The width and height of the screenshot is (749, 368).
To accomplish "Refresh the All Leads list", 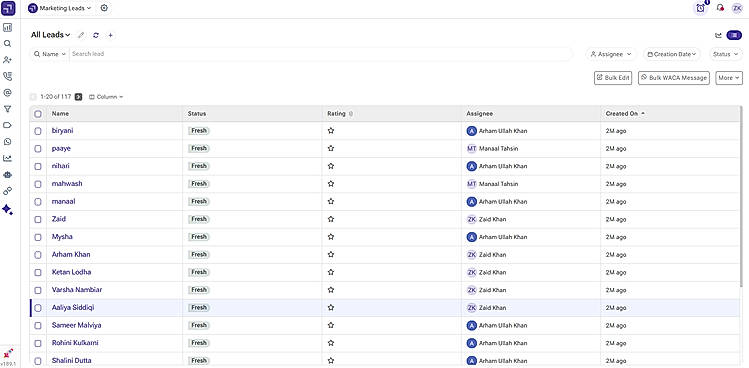I will pos(96,35).
